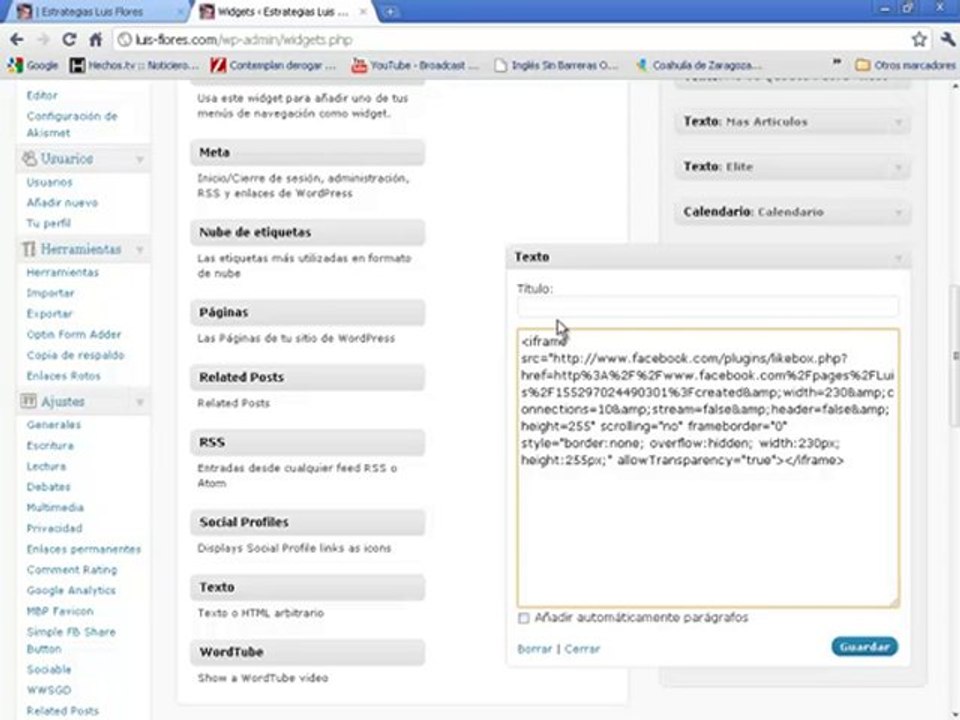960x720 pixels.
Task: Open the Otros marcadores folder
Action: coord(906,65)
